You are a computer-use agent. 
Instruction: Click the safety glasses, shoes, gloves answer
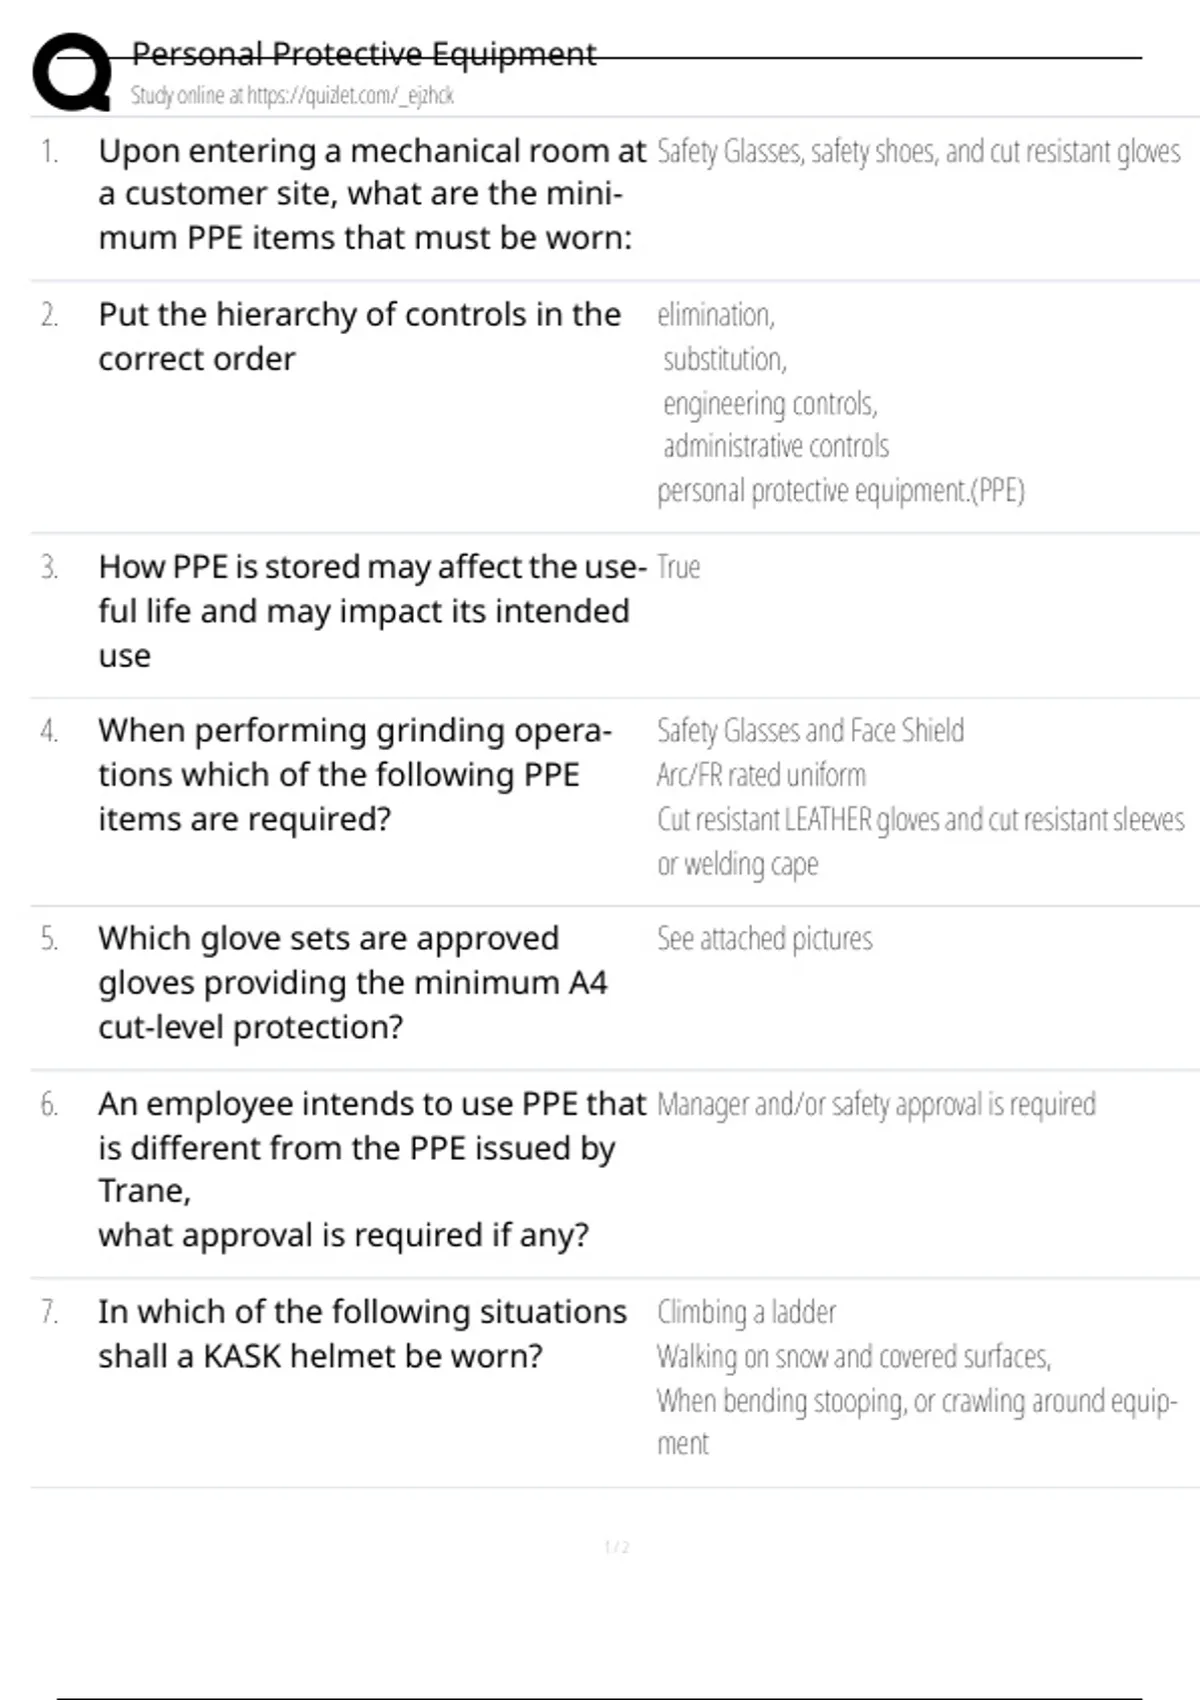point(918,152)
